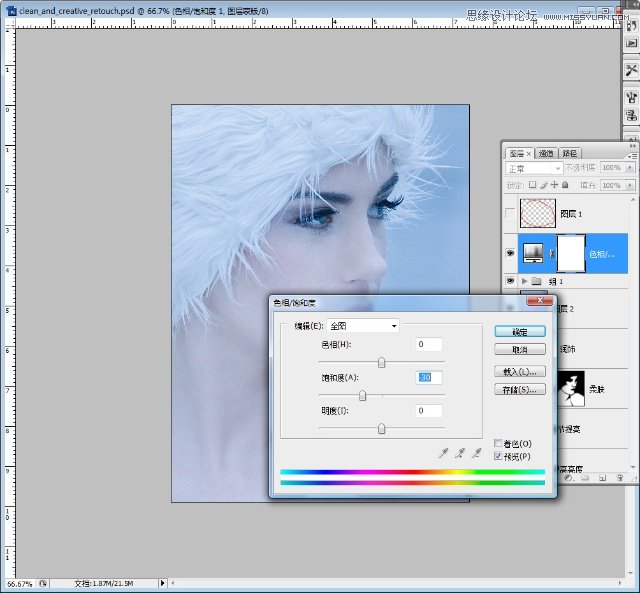Screen dimensions: 640x593
Task: Open the Tool Presets panel icon
Action: point(631,70)
